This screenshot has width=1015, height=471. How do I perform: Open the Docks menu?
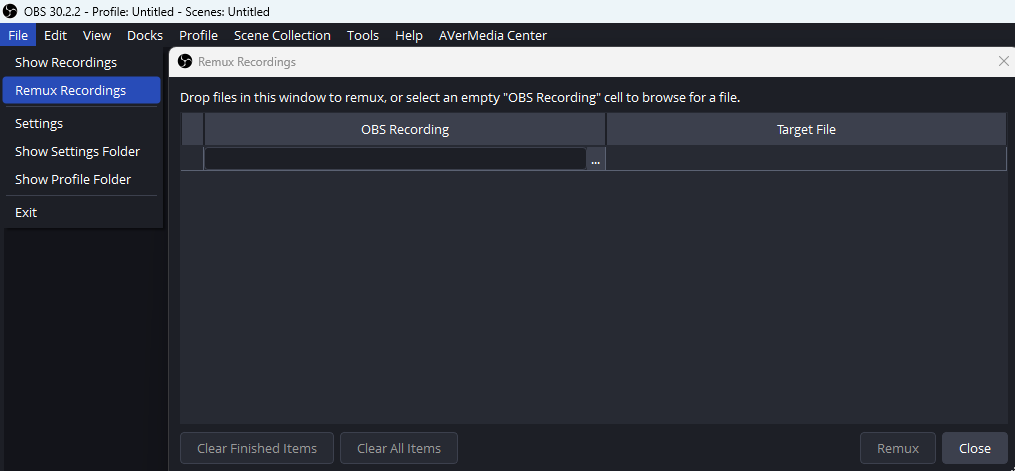coord(145,35)
